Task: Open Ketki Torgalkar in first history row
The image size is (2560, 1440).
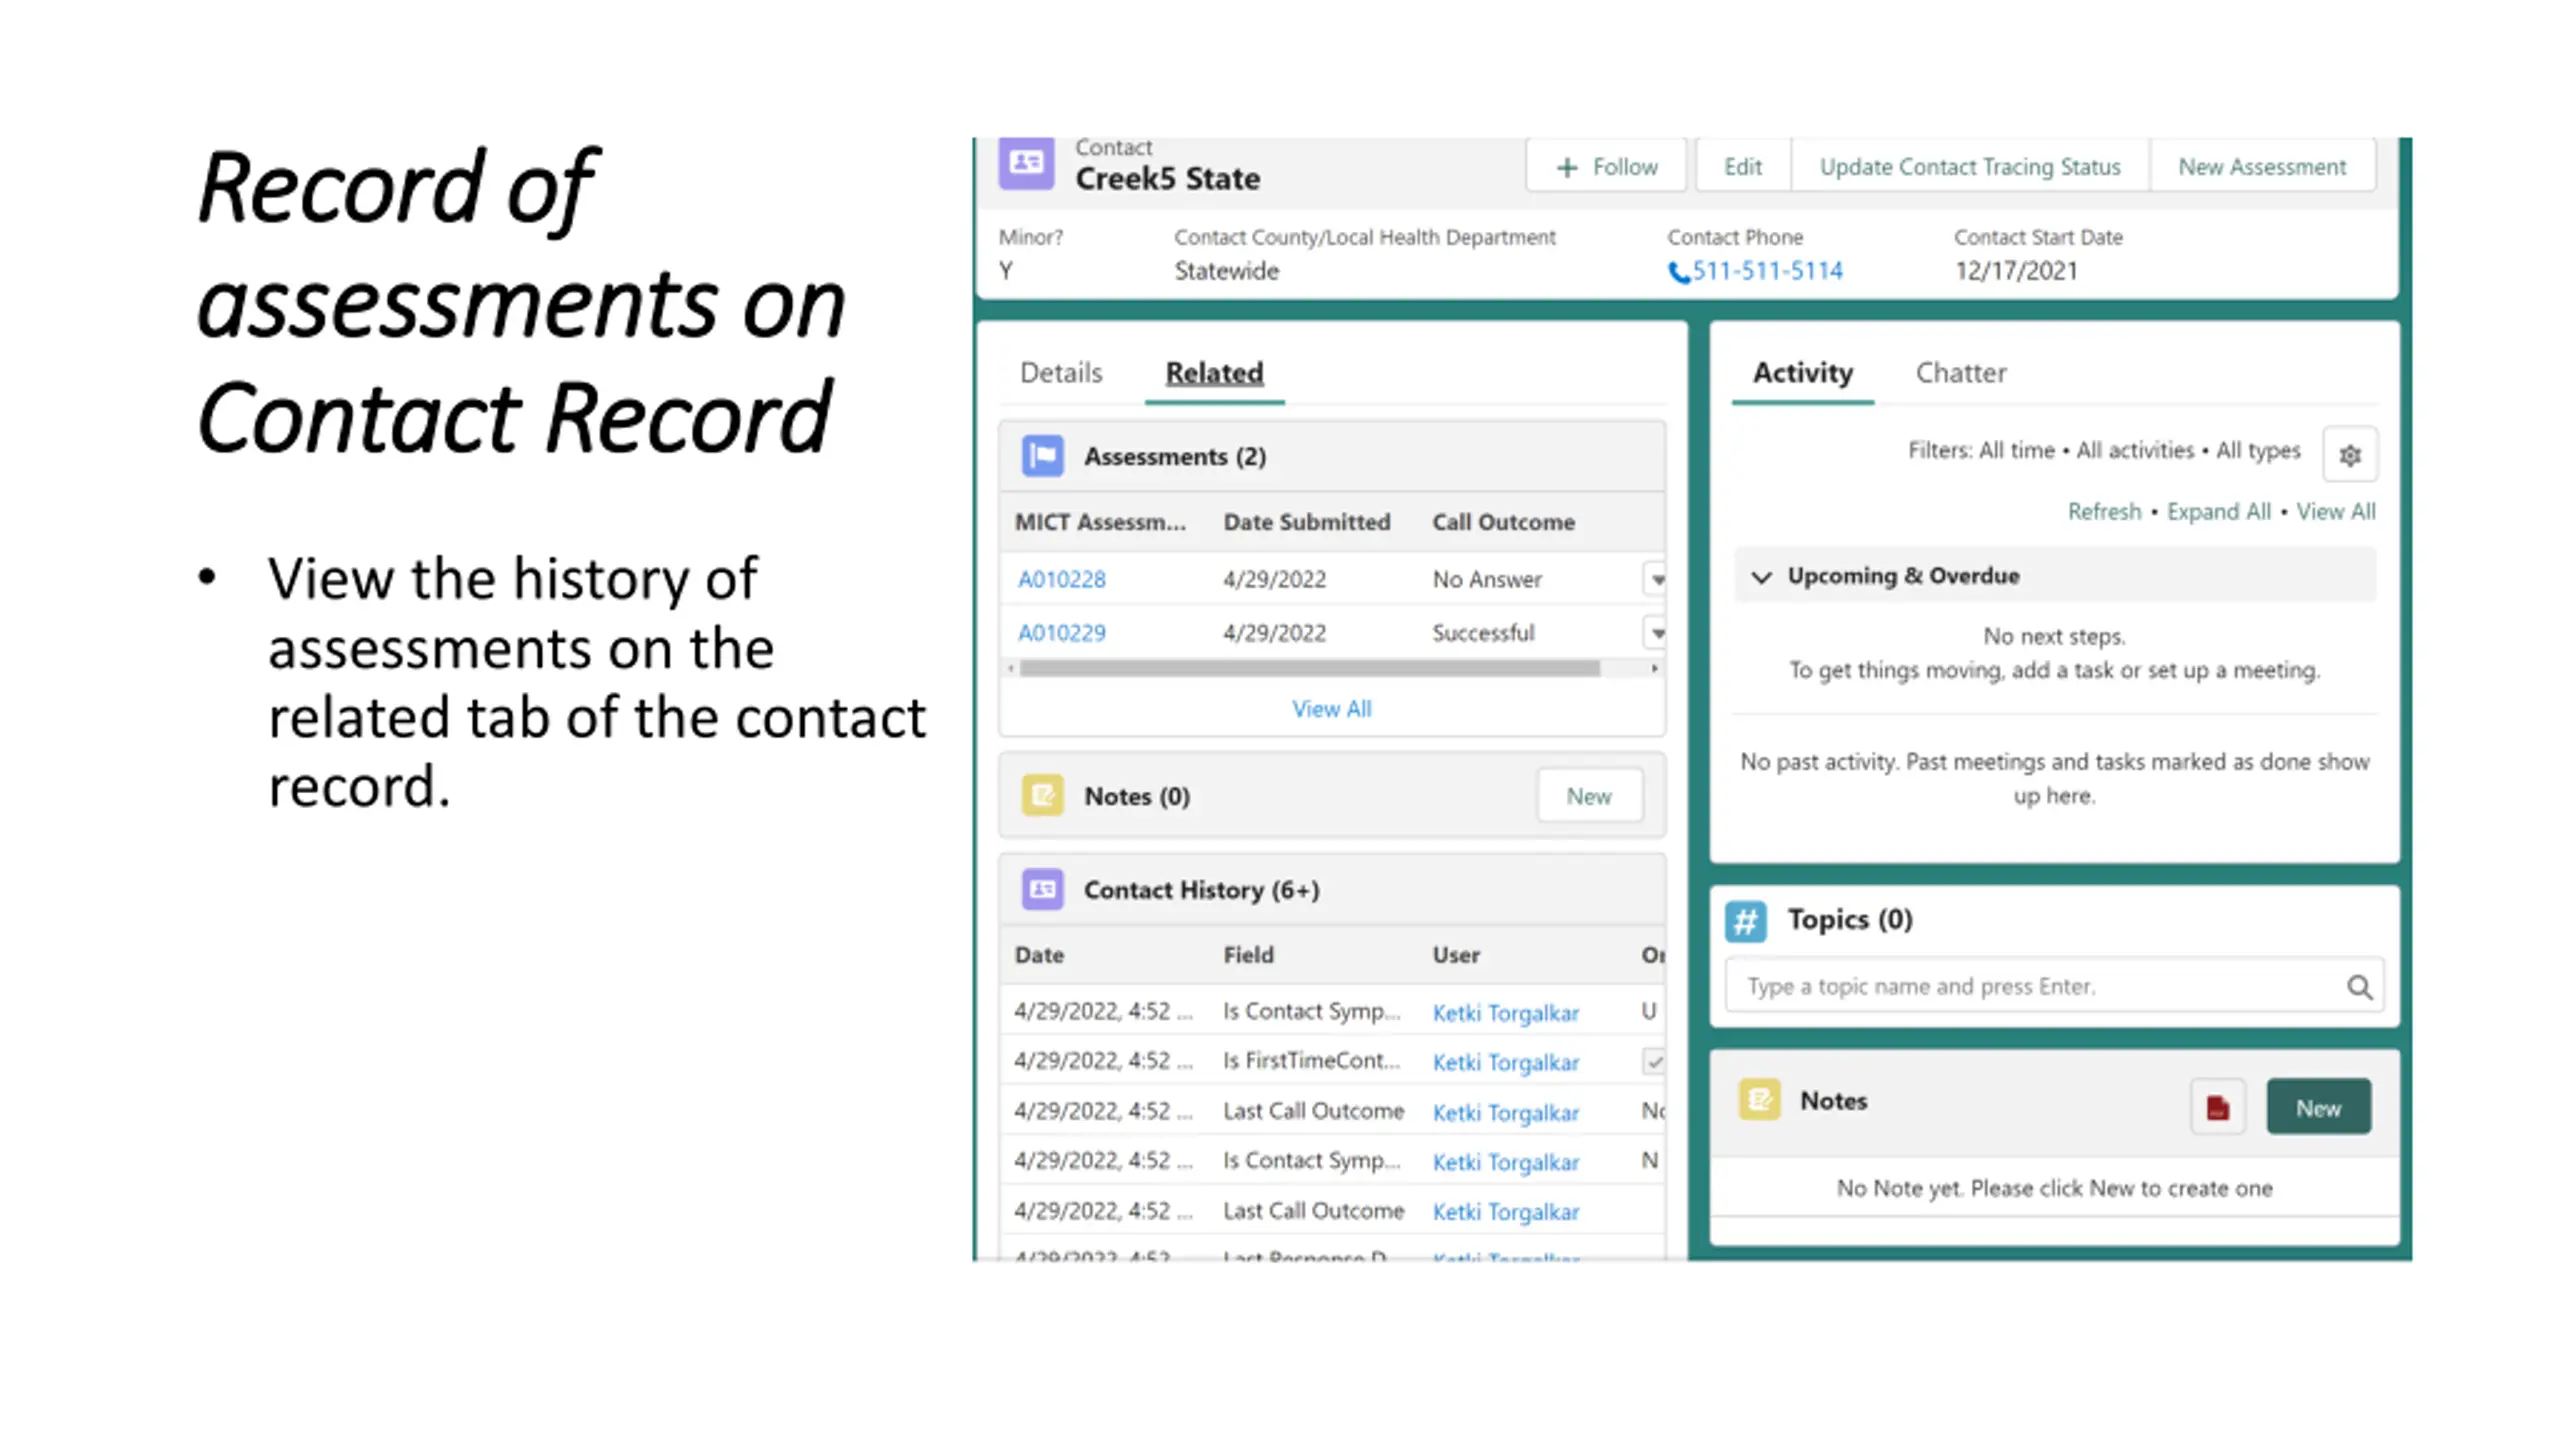Action: pos(1505,1013)
